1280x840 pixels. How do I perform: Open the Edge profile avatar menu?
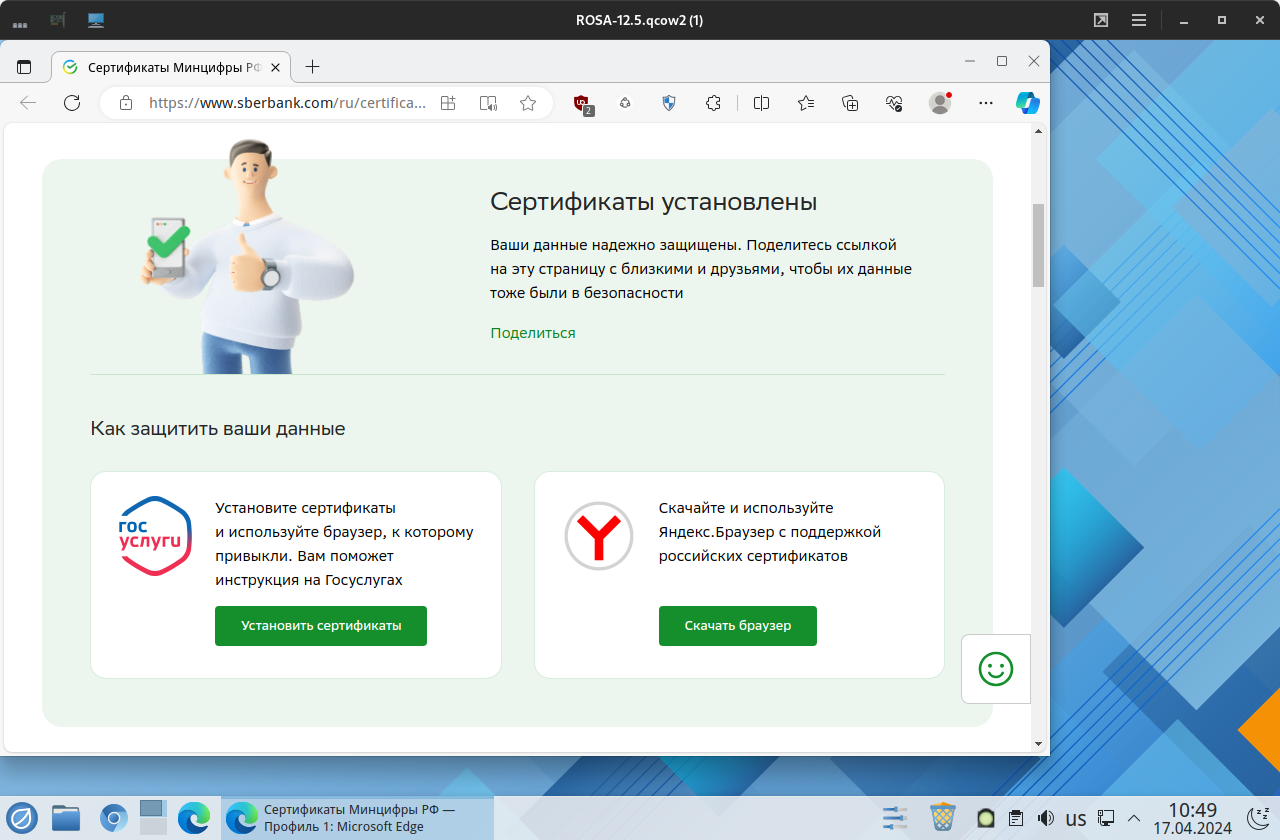pyautogui.click(x=940, y=102)
